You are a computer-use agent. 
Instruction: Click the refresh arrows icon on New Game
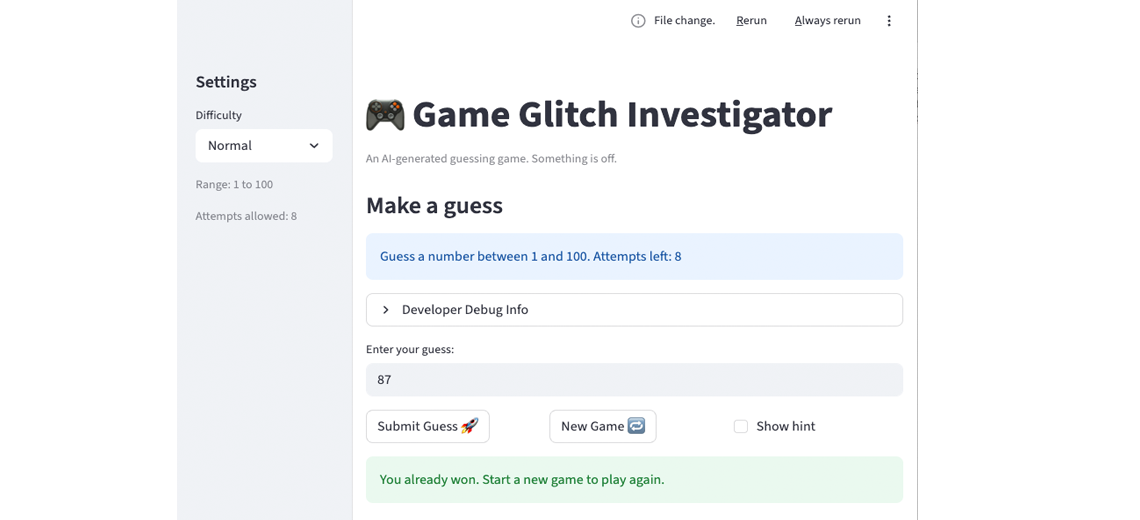coord(636,426)
